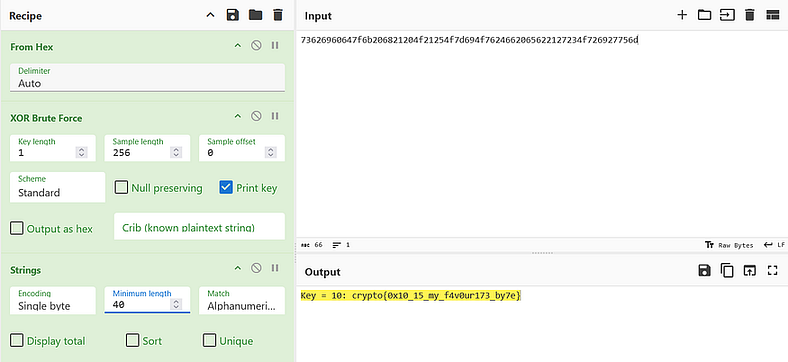This screenshot has width=788, height=362.
Task: Collapse the Recipe pane chevron
Action: 211,15
